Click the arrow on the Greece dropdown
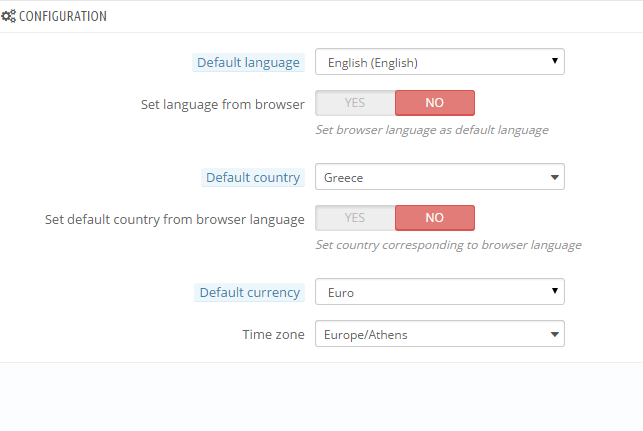Viewport: 643px width, 431px height. pyautogui.click(x=554, y=177)
